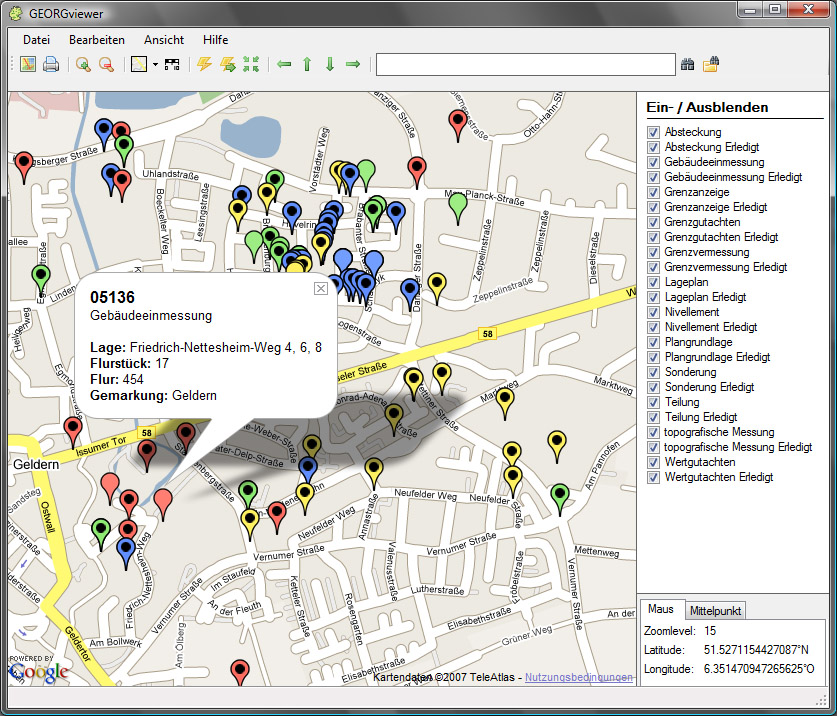837x716 pixels.
Task: Switch to the Mittelpunkt tab
Action: pyautogui.click(x=715, y=610)
